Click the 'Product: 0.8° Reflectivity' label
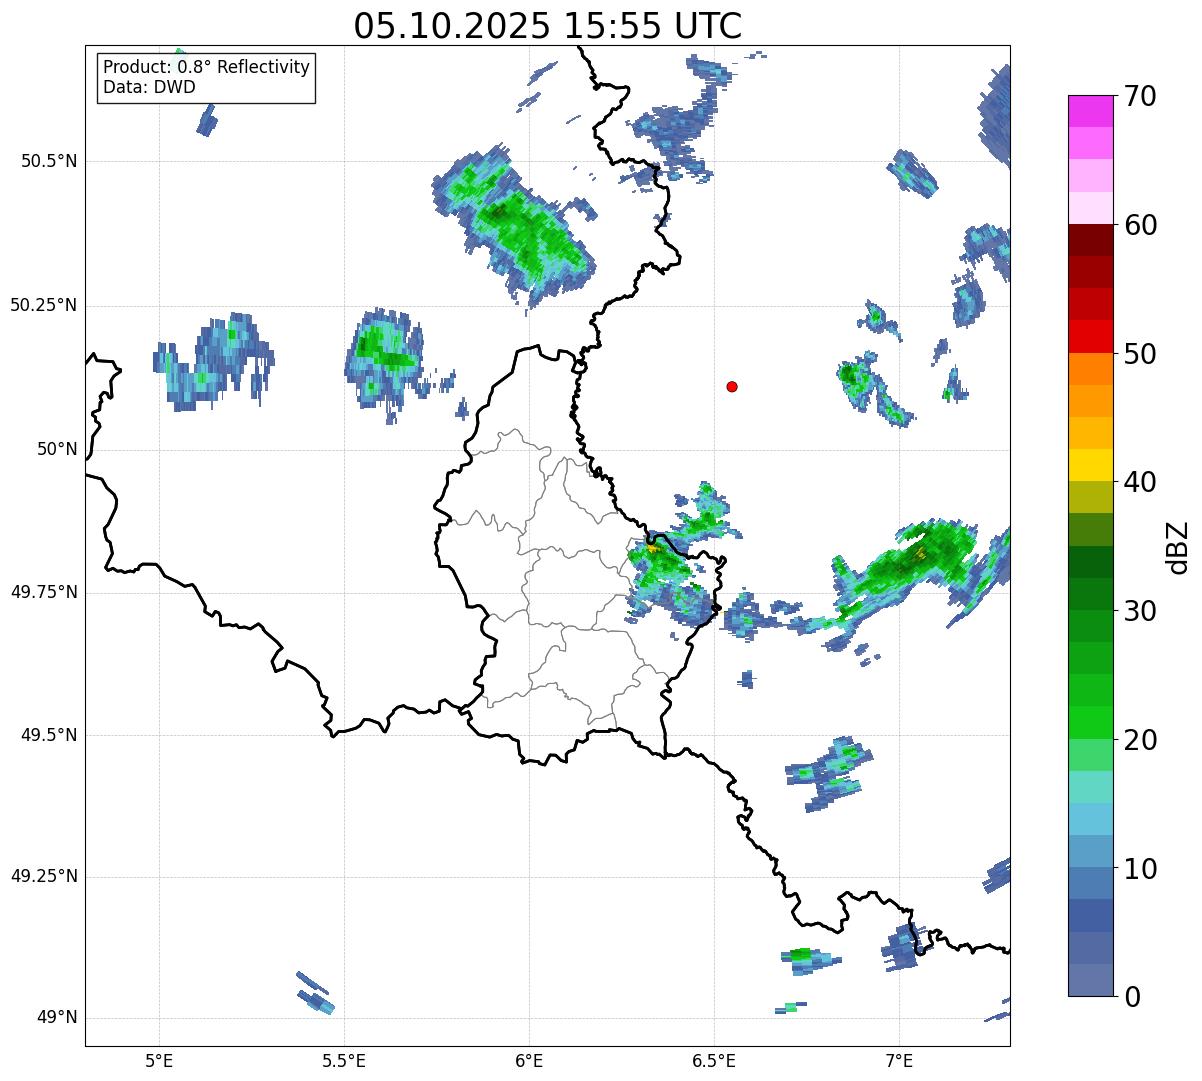This screenshot has height=1081, width=1202. [207, 67]
